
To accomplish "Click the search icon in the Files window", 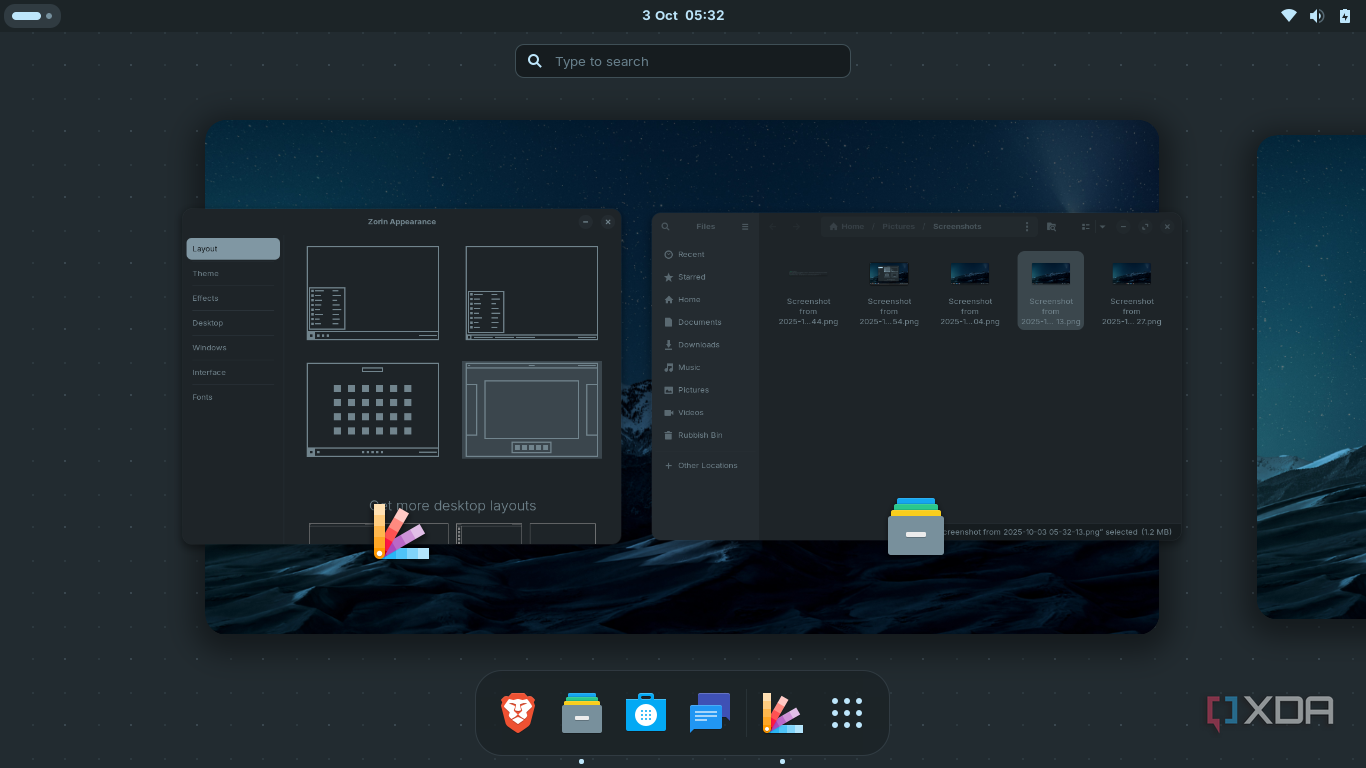I will [666, 226].
